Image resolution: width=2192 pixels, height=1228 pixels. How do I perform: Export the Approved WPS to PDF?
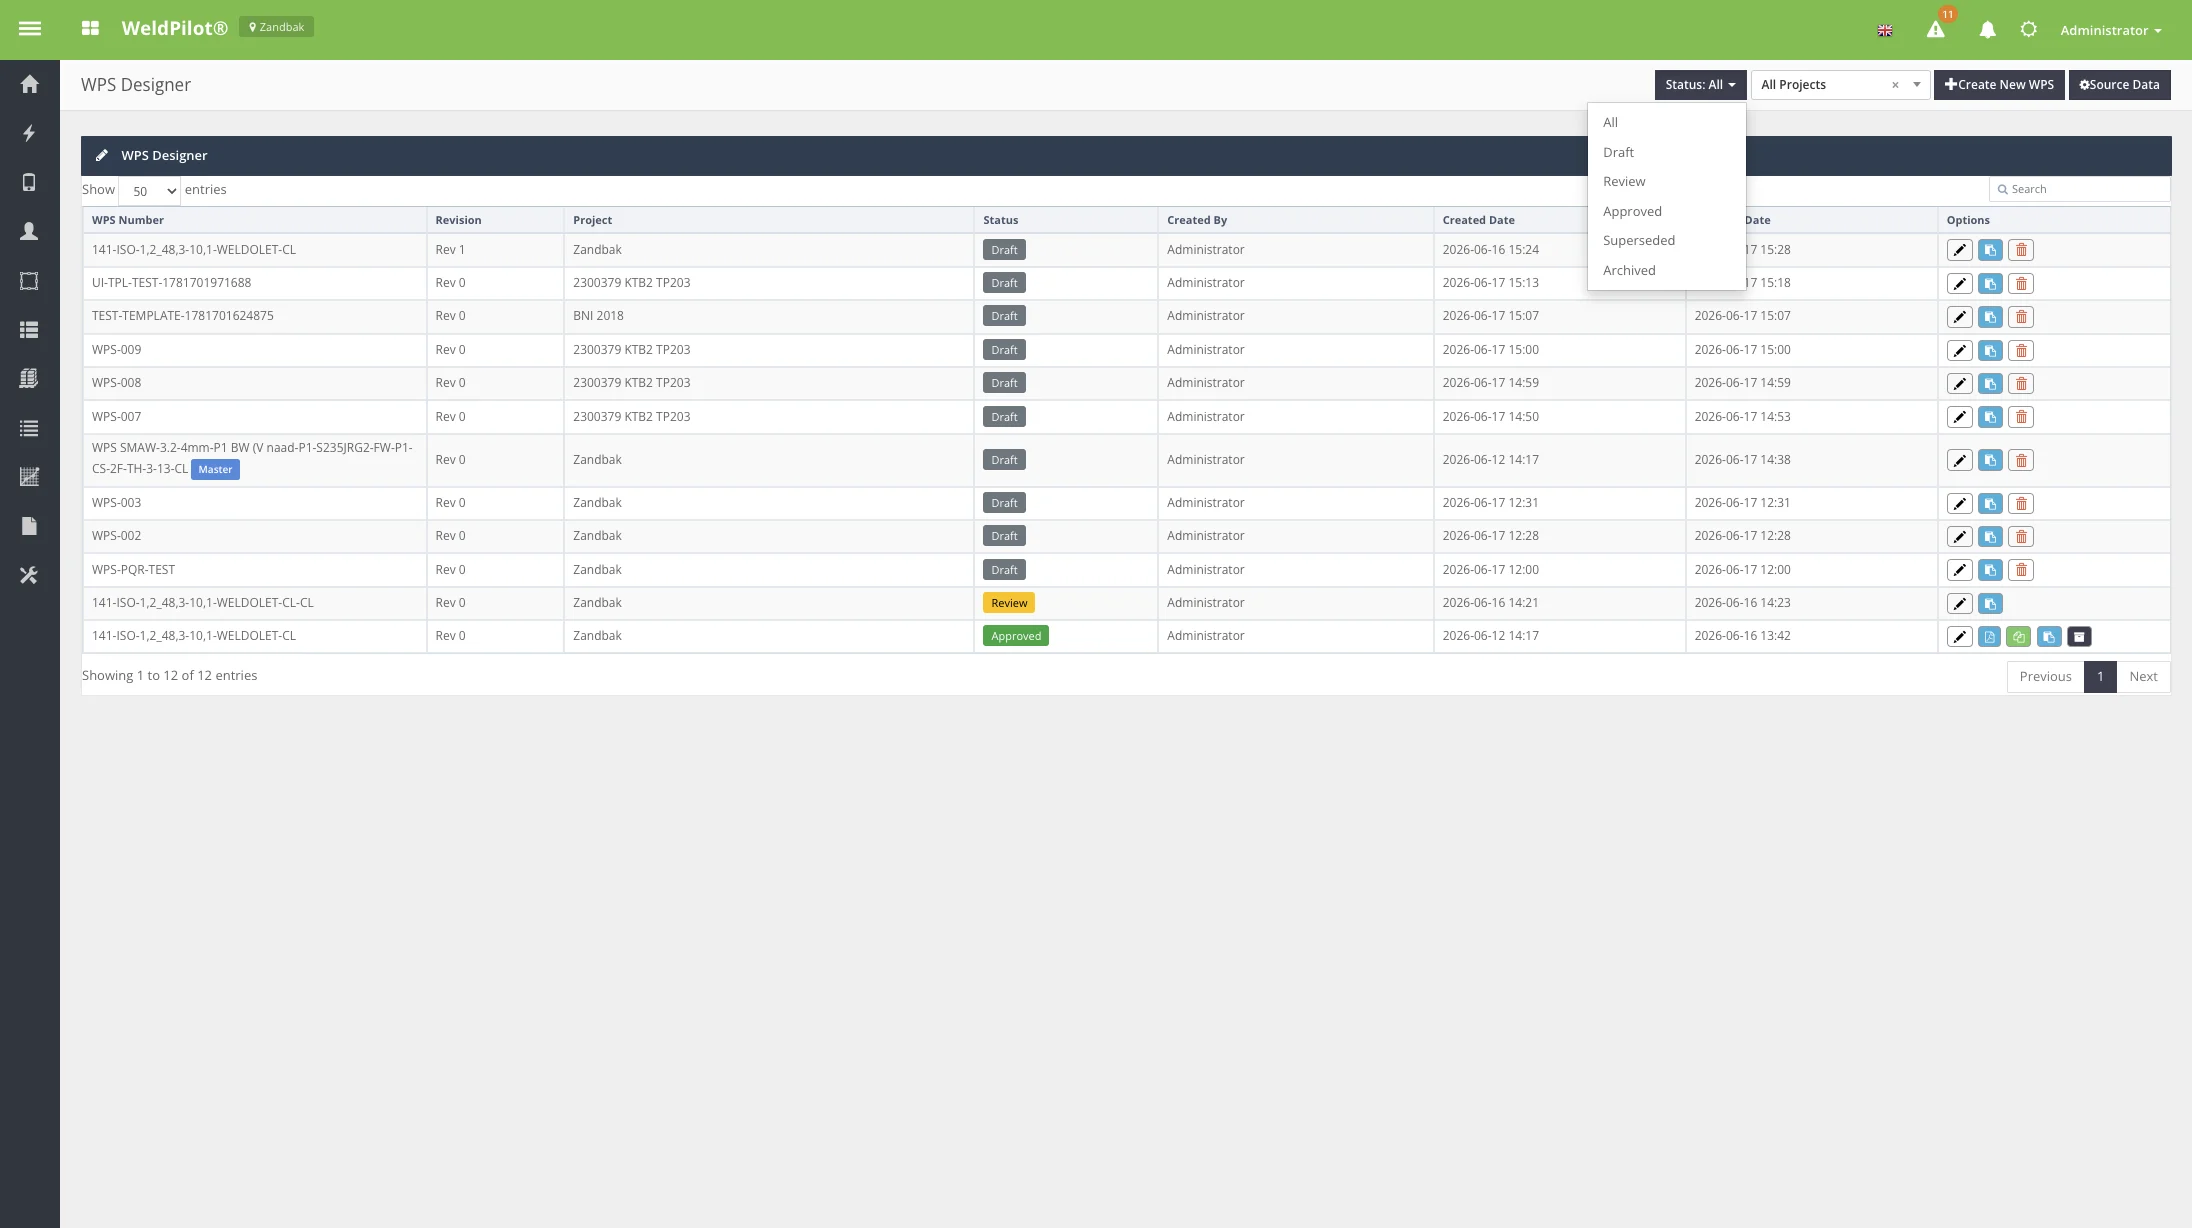[1990, 637]
